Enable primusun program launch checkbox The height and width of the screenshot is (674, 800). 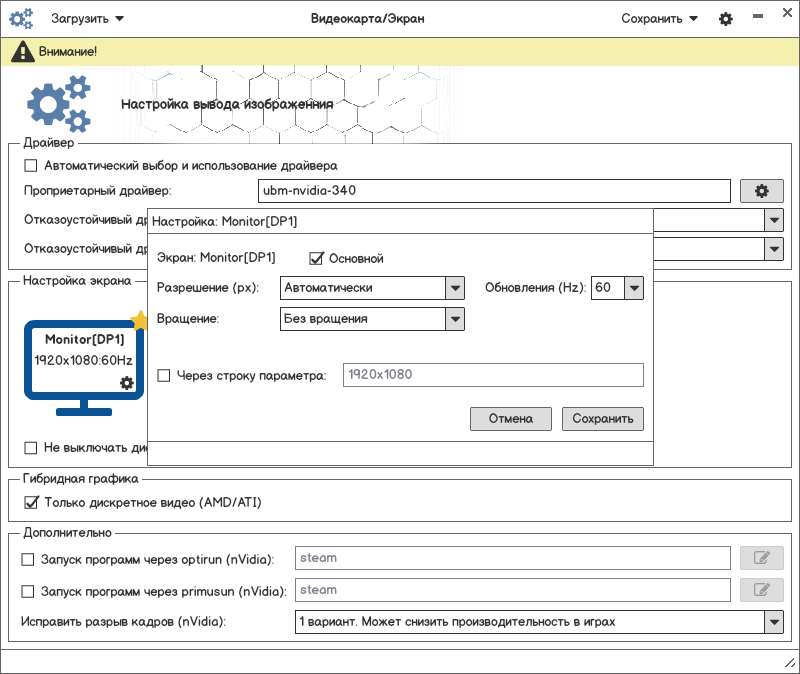pos(28,591)
